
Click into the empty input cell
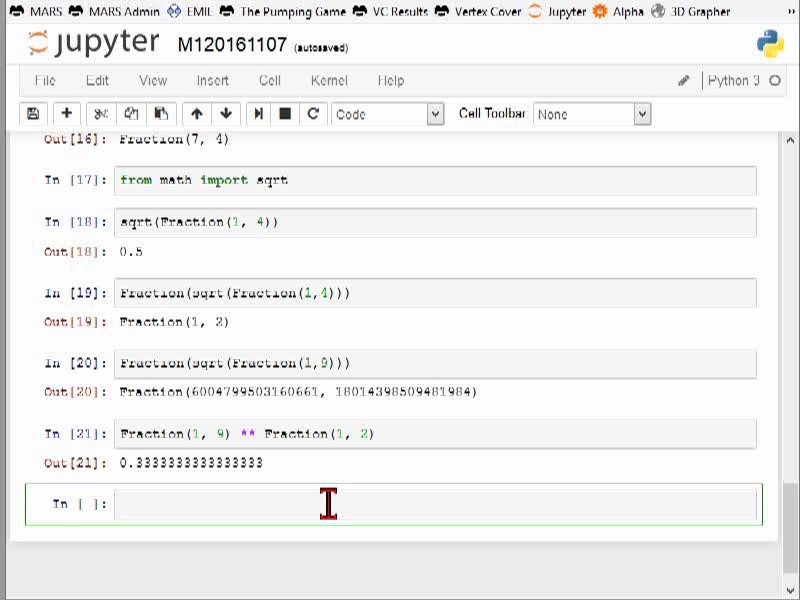coord(435,504)
